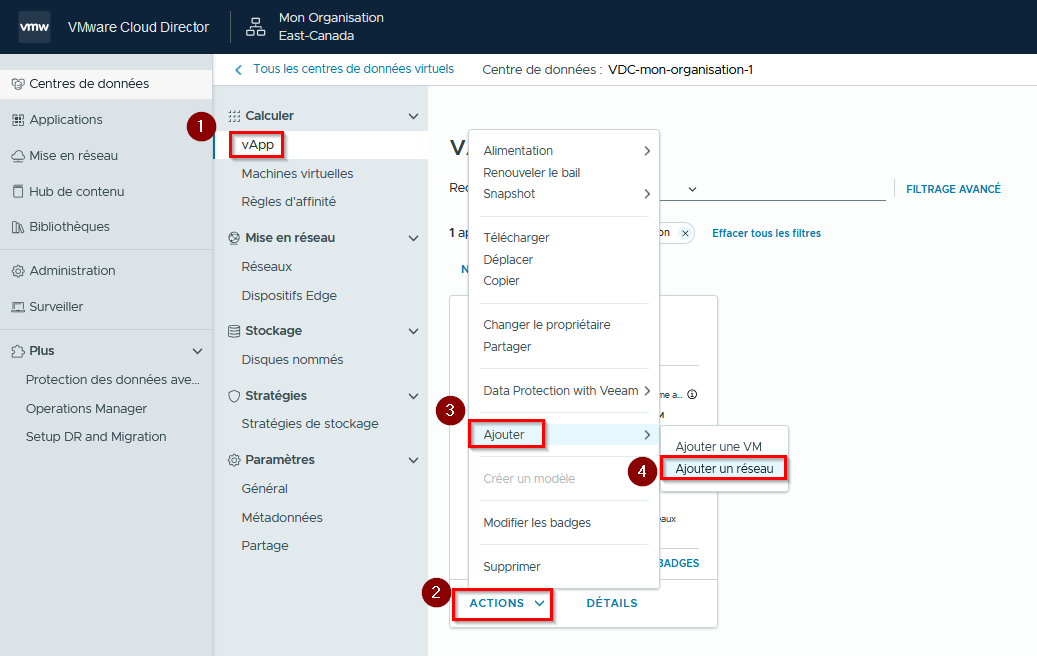This screenshot has height=656, width=1037.
Task: Open Métadonnées settings
Action: click(x=282, y=518)
